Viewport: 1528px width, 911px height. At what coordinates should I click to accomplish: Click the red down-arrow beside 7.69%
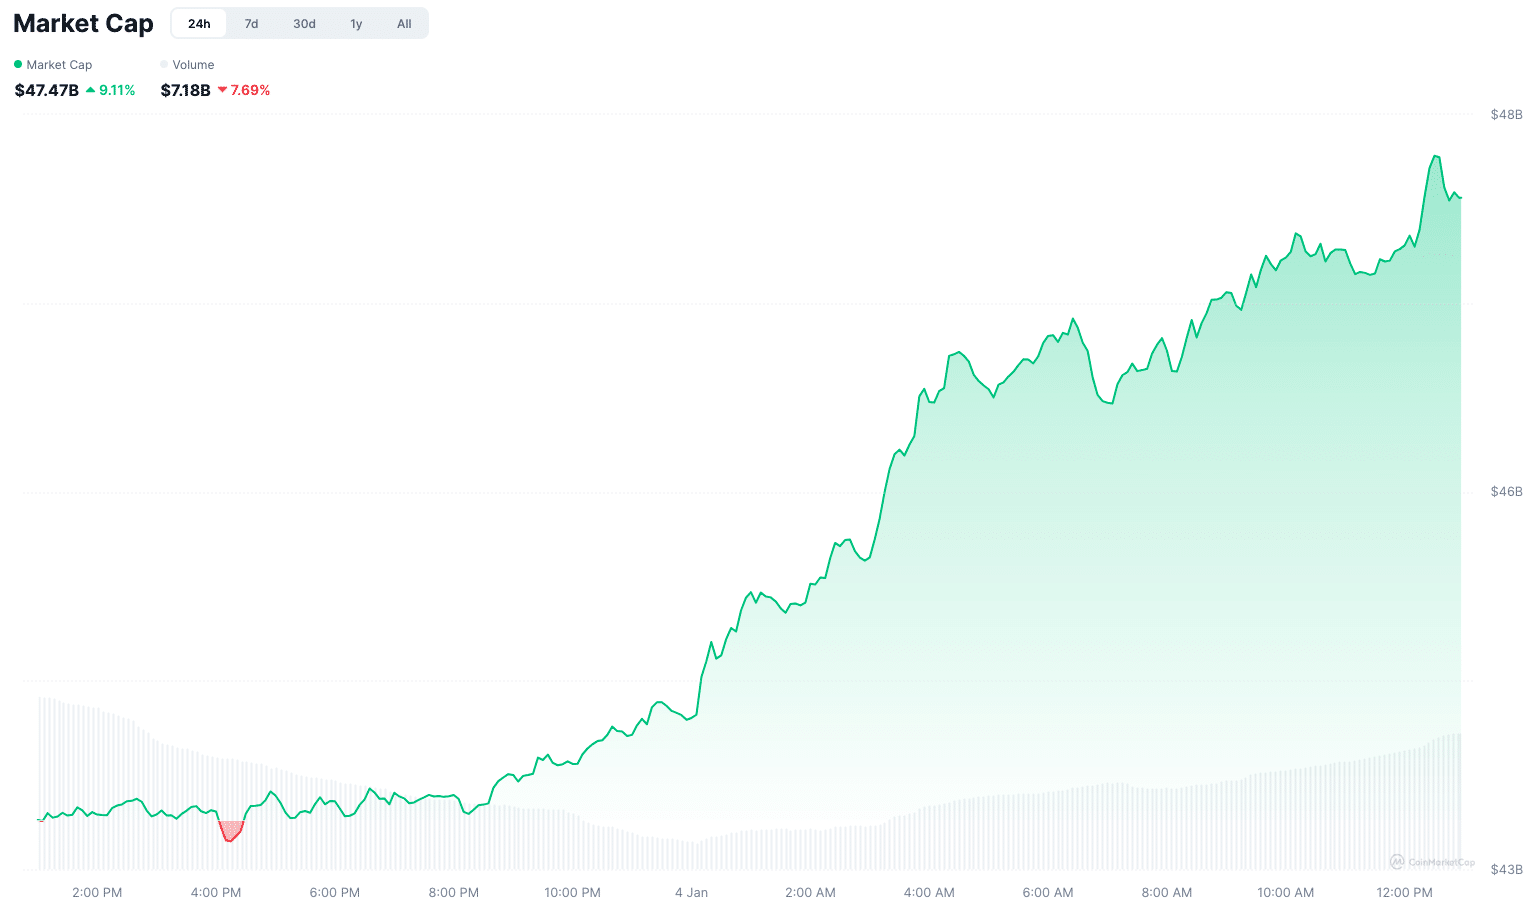pyautogui.click(x=223, y=90)
